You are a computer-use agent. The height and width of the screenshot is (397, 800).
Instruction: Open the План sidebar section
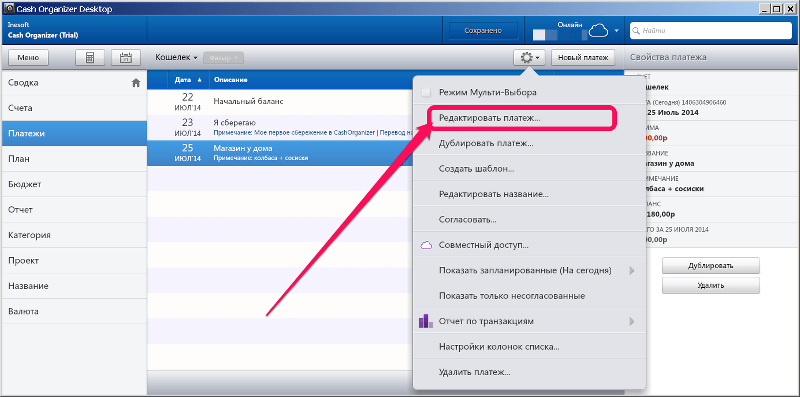tap(73, 159)
